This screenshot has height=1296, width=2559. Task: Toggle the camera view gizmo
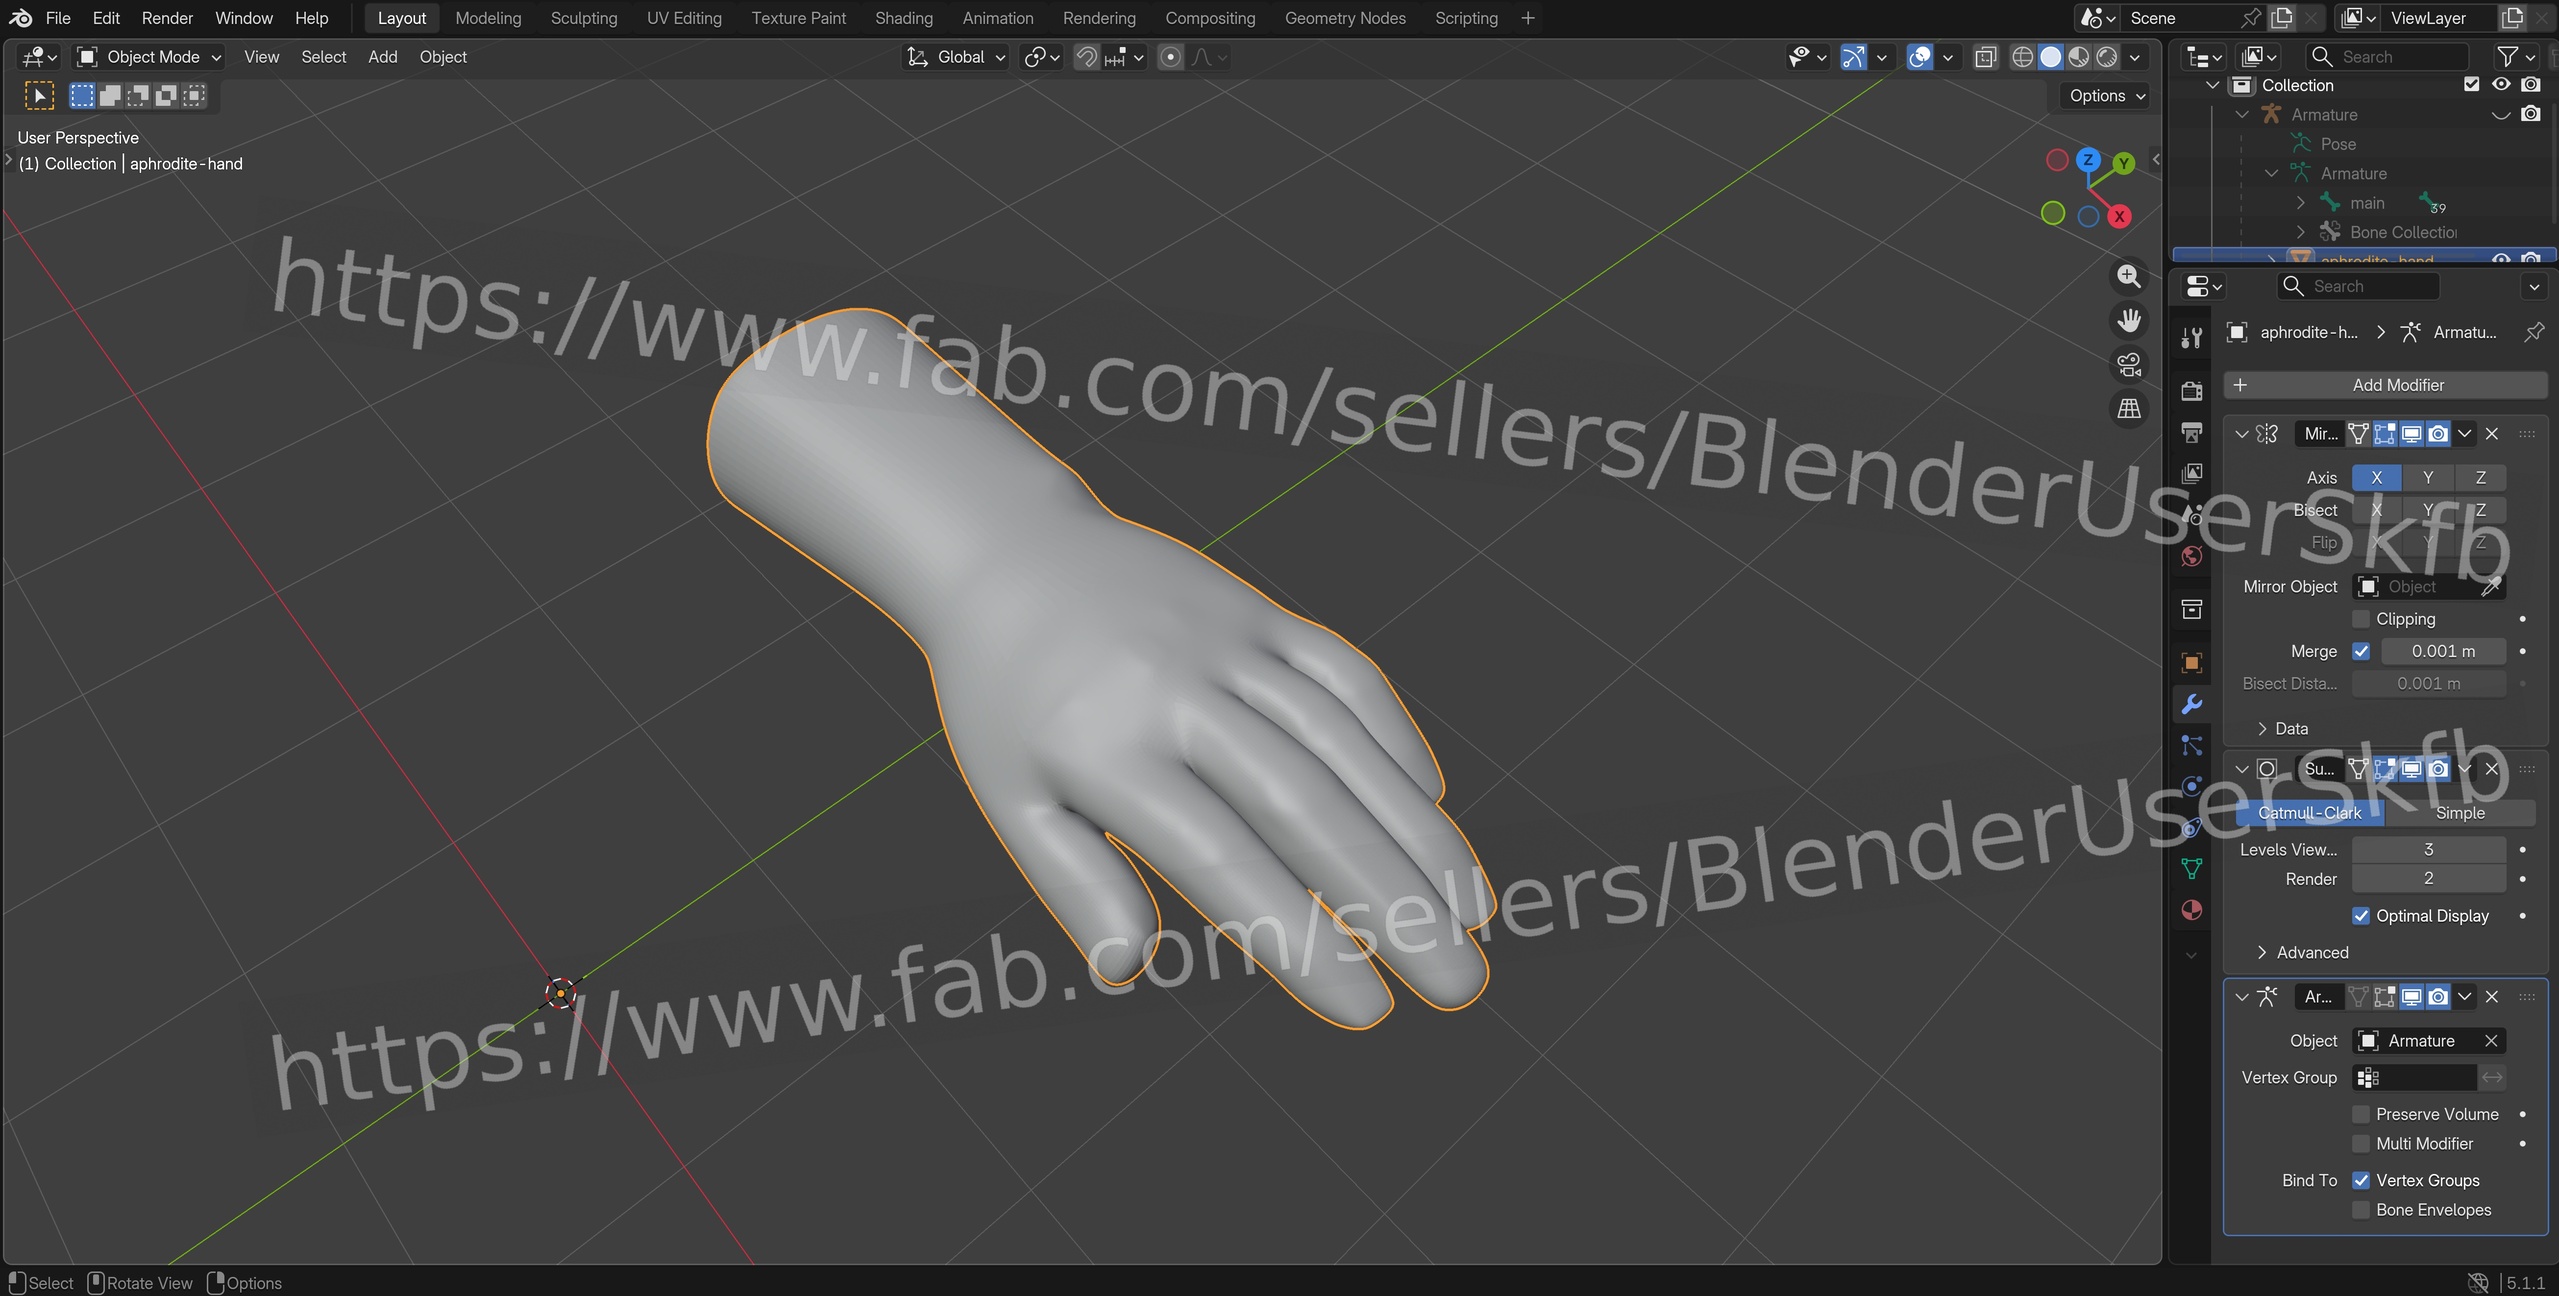(x=2129, y=365)
